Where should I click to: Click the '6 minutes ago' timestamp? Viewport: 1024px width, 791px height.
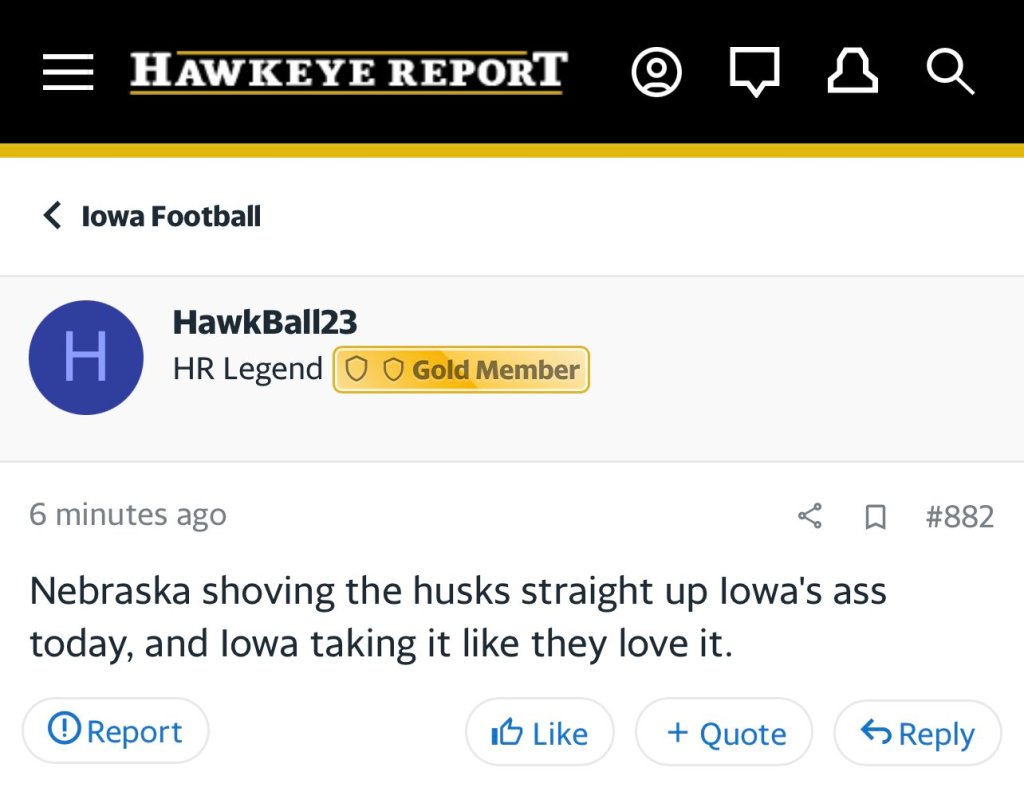[x=128, y=515]
